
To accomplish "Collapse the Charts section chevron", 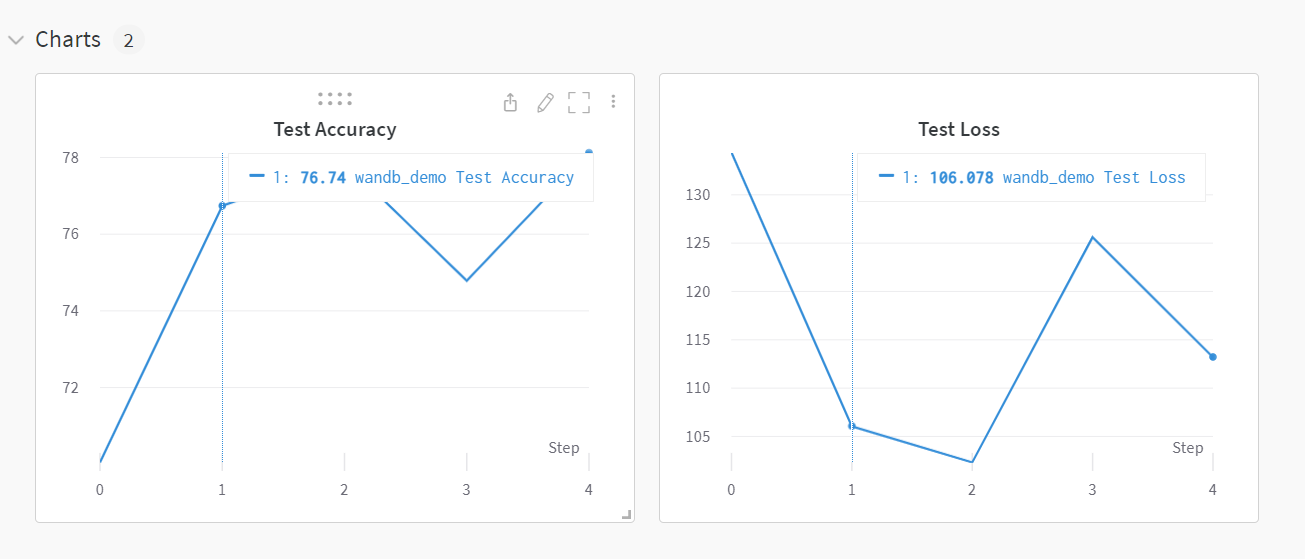I will 16,40.
